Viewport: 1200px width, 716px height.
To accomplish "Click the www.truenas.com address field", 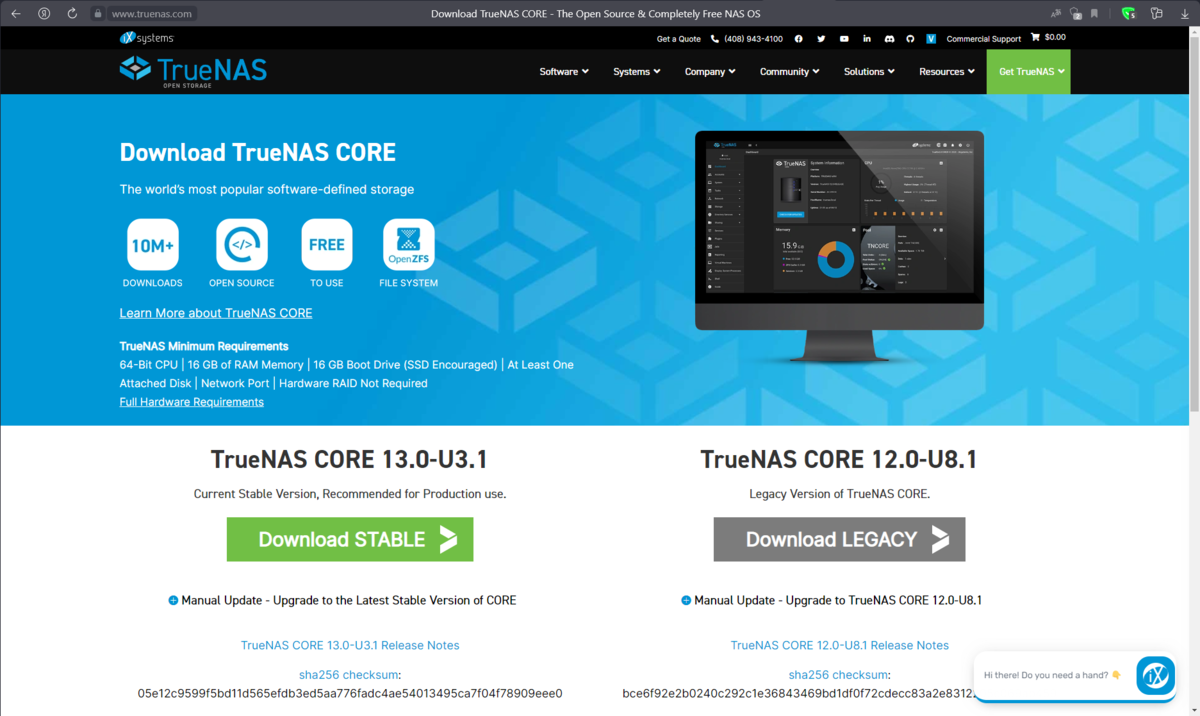I will click(152, 14).
